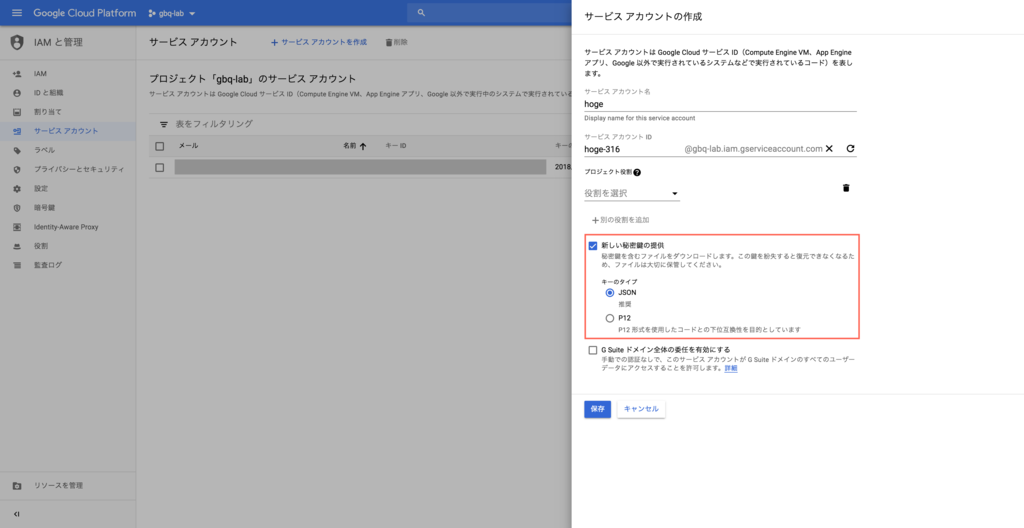Click the '削除' delete button in toolbar
Screen dimensions: 1024x528
(x=396, y=42)
